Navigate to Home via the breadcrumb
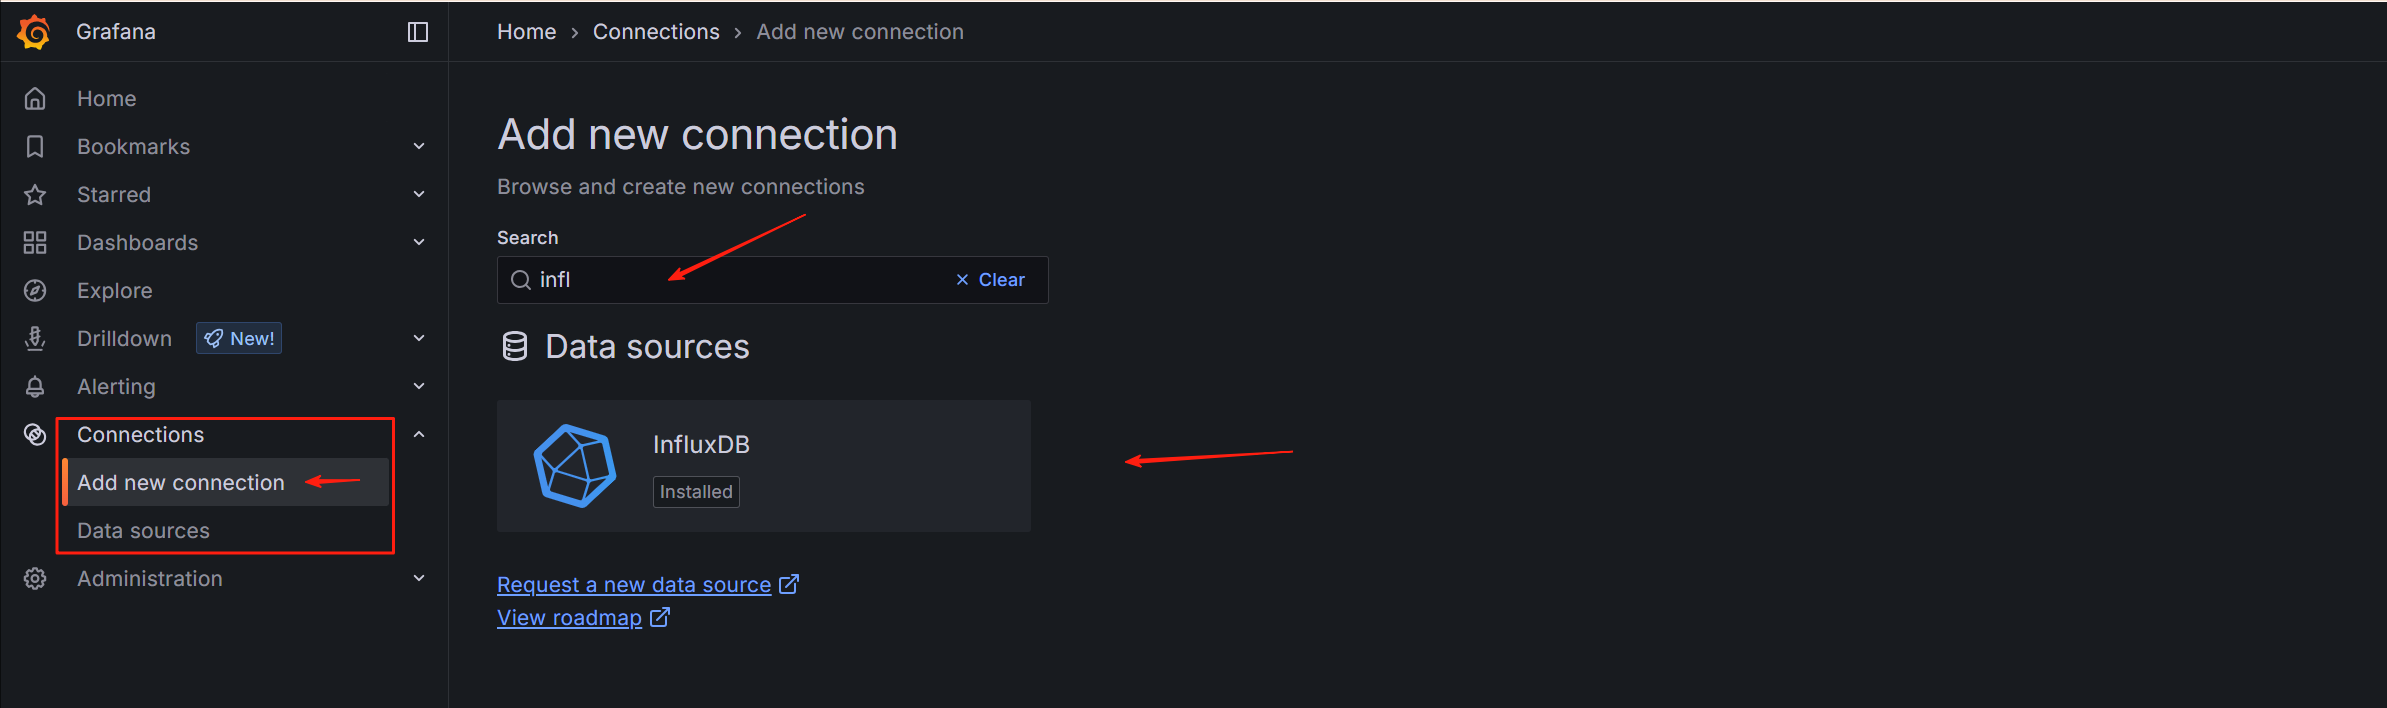The image size is (2387, 708). coord(526,31)
